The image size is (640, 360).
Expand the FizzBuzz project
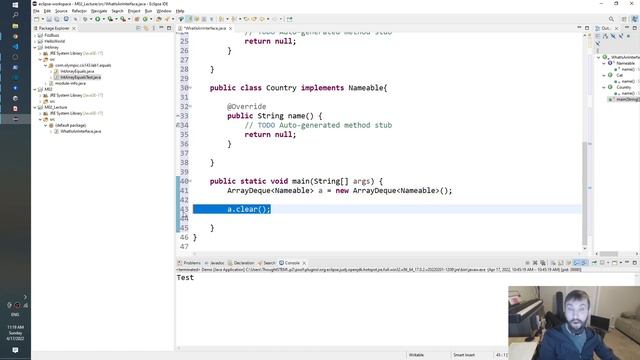[35, 36]
